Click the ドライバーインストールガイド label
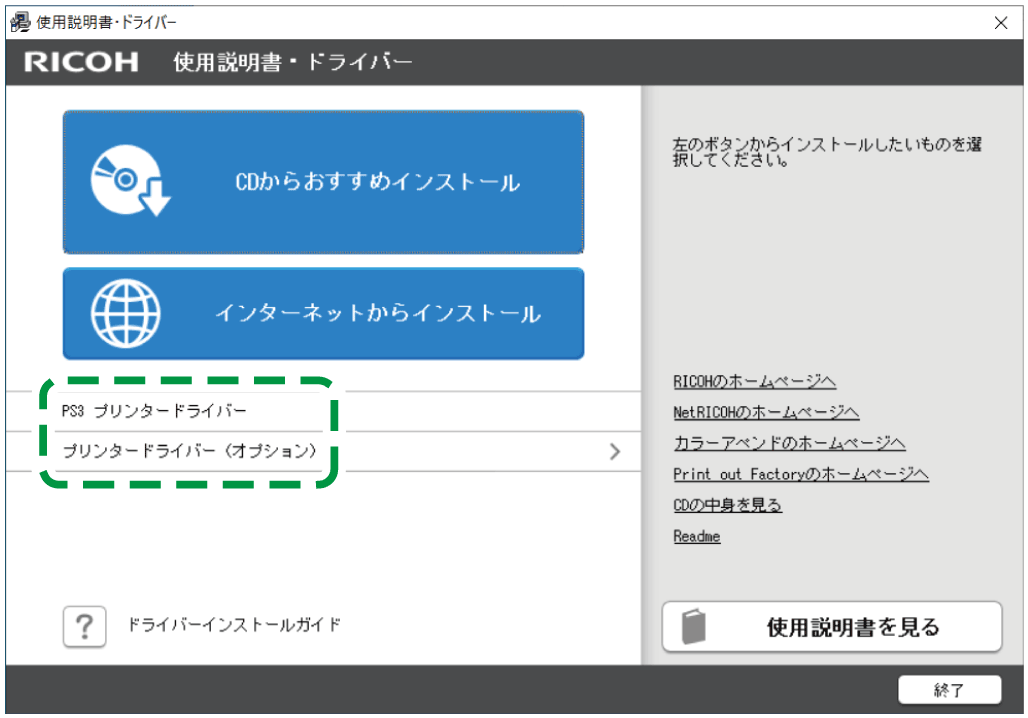Image resolution: width=1028 pixels, height=718 pixels. click(x=235, y=626)
